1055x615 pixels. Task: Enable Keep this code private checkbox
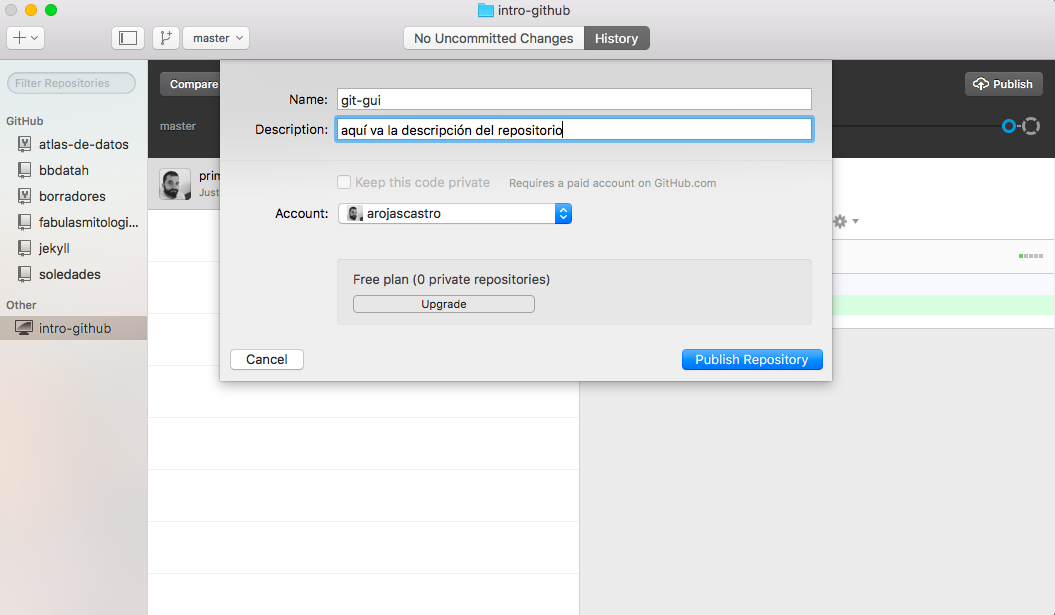point(344,183)
